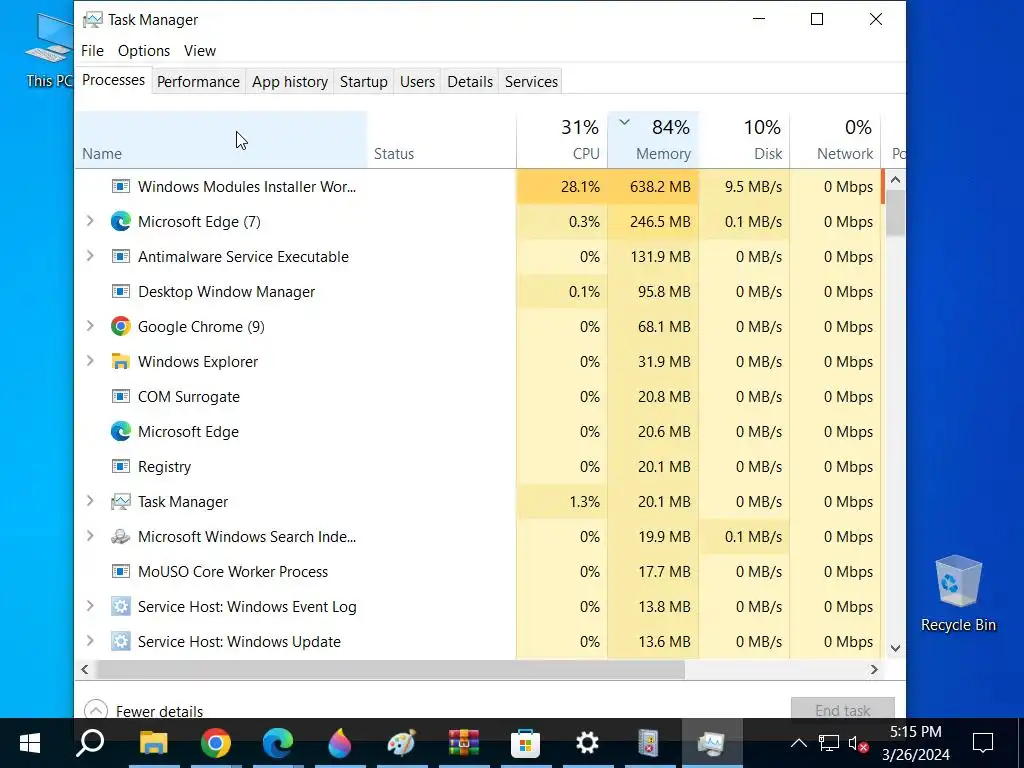Screen dimensions: 1024x768
Task: Click the taskbar clock showing 5:15 PM
Action: 916,743
